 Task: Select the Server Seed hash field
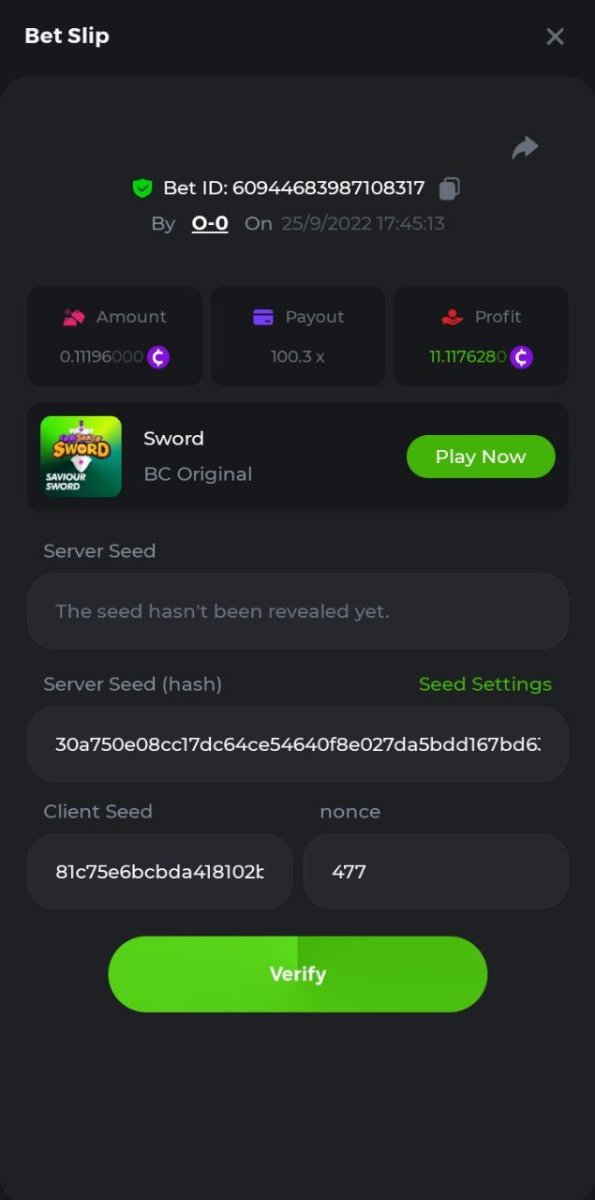point(298,744)
